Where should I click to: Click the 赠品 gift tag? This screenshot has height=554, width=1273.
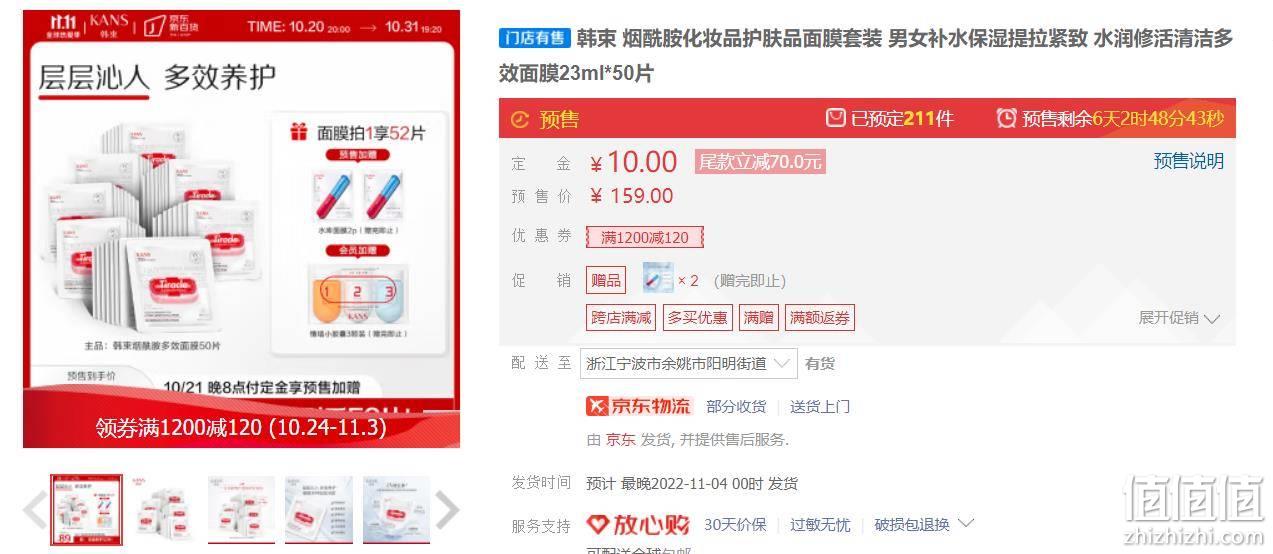click(x=606, y=280)
